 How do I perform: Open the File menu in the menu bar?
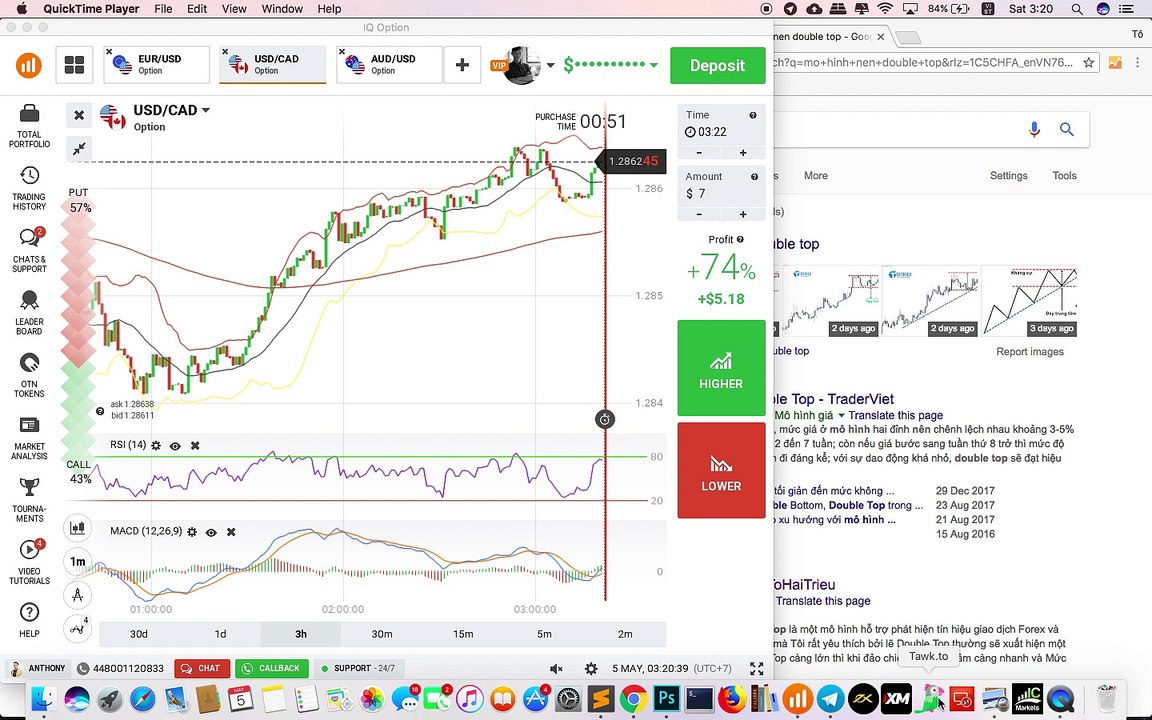pyautogui.click(x=163, y=9)
